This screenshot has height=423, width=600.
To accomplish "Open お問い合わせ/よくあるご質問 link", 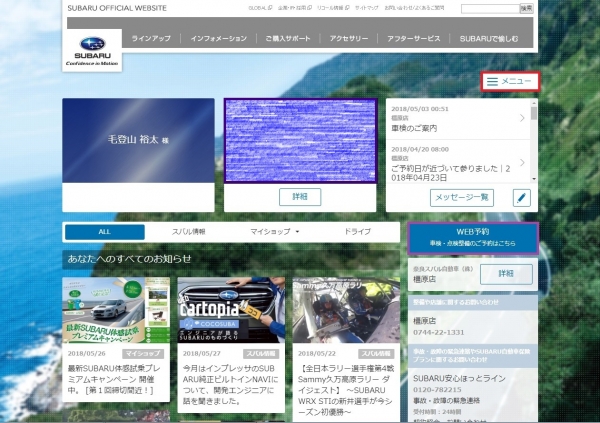I will point(414,8).
